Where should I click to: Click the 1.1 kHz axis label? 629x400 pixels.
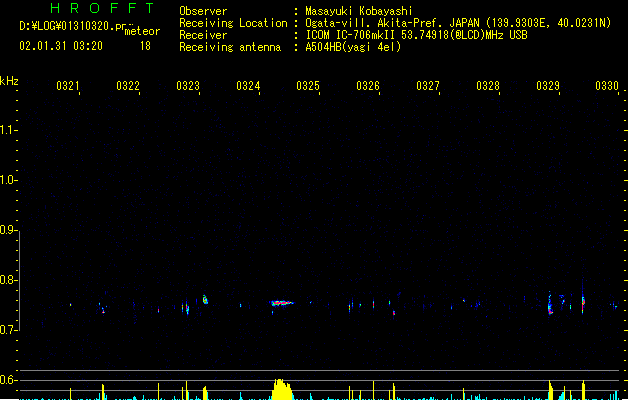click(8, 130)
